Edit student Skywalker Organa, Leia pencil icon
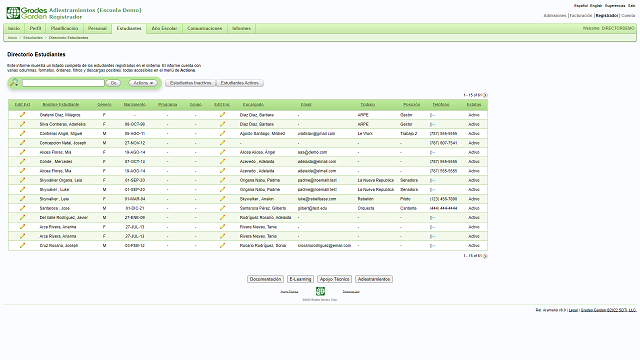The height and width of the screenshot is (360, 640). coord(22,180)
